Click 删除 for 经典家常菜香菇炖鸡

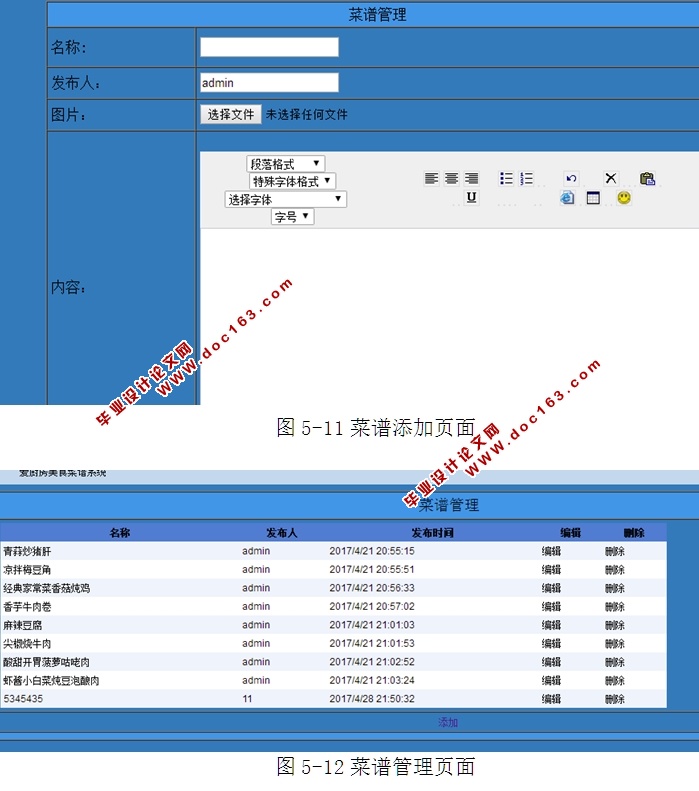pyautogui.click(x=615, y=588)
